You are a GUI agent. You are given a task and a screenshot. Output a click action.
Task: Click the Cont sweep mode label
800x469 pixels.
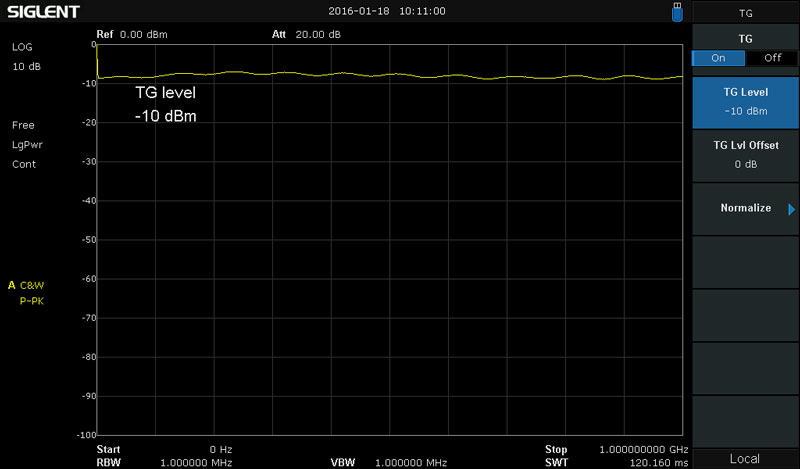pos(24,164)
